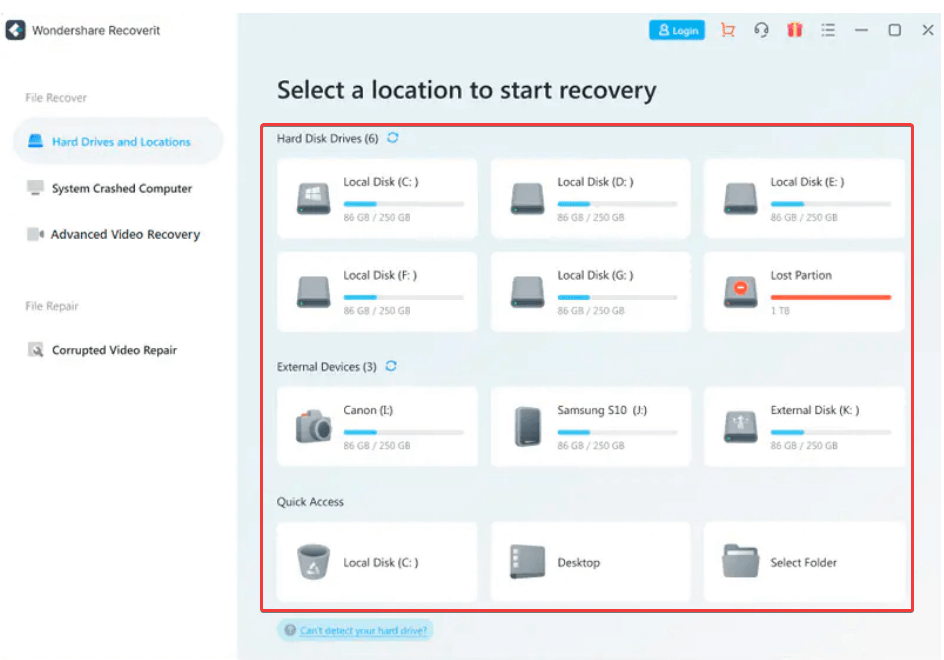This screenshot has width=944, height=660.
Task: Refresh the External Devices list
Action: click(x=391, y=366)
